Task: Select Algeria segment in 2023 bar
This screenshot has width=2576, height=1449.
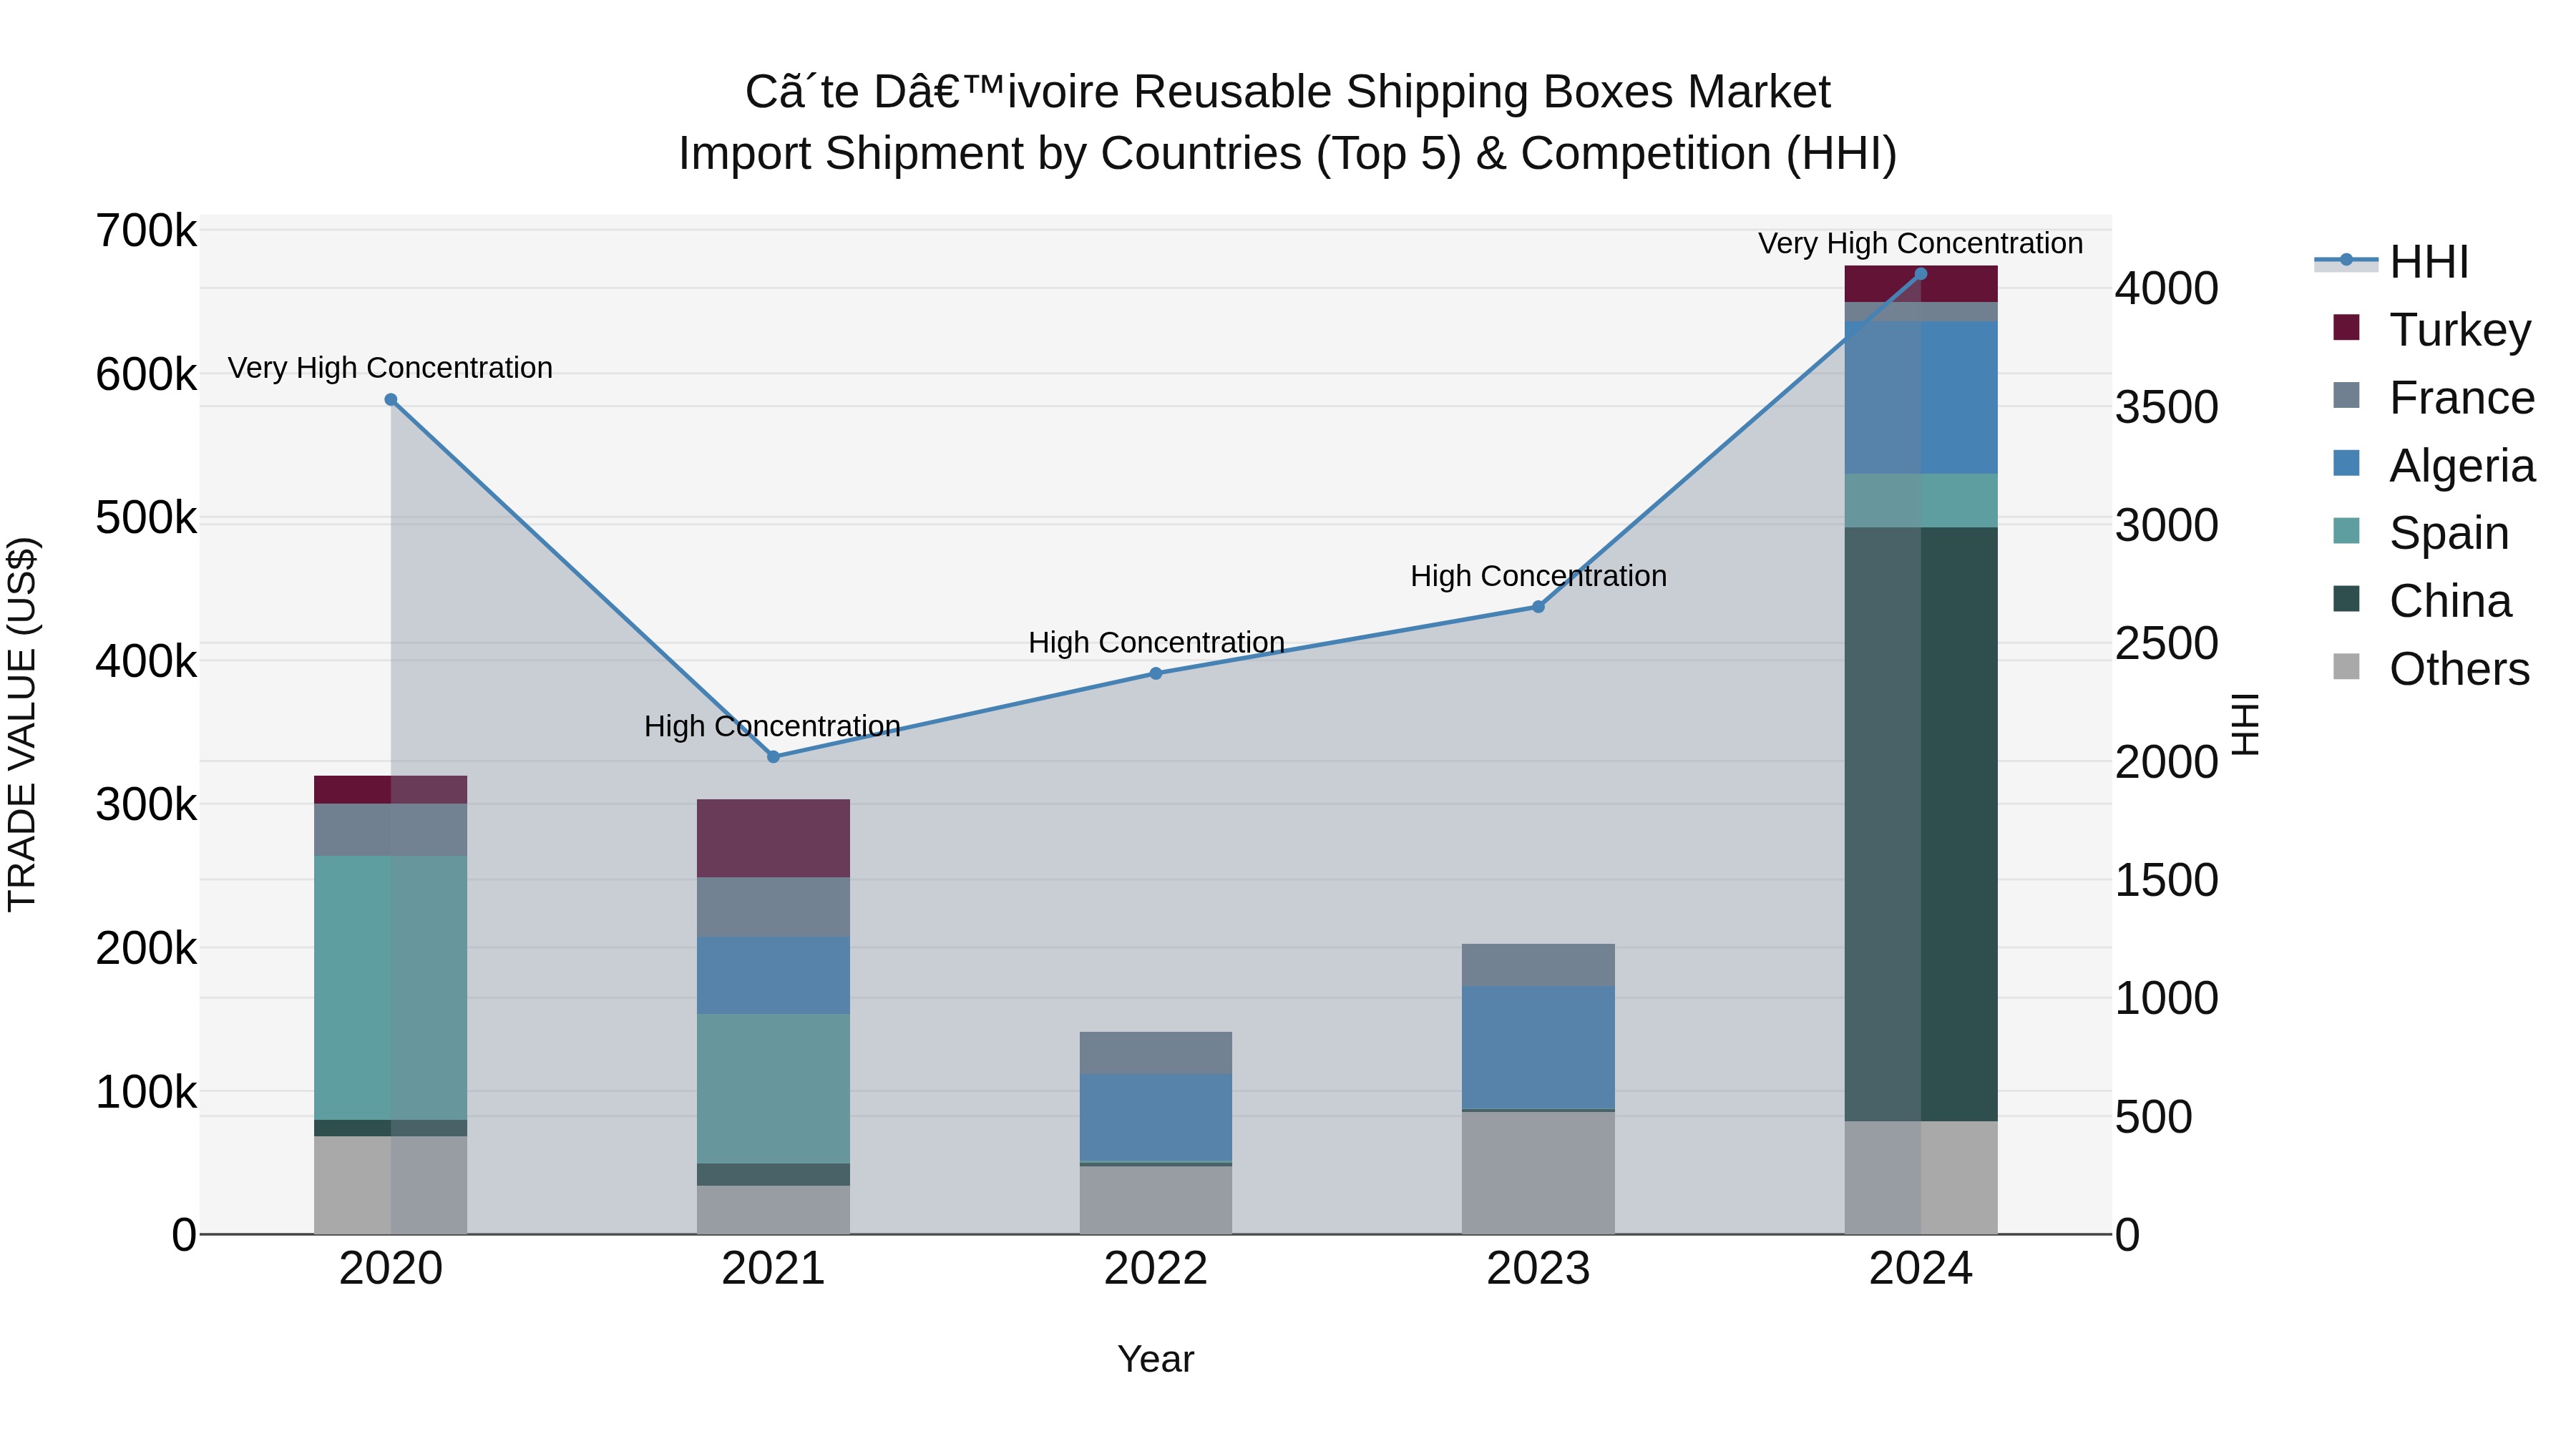Action: tap(1538, 1048)
